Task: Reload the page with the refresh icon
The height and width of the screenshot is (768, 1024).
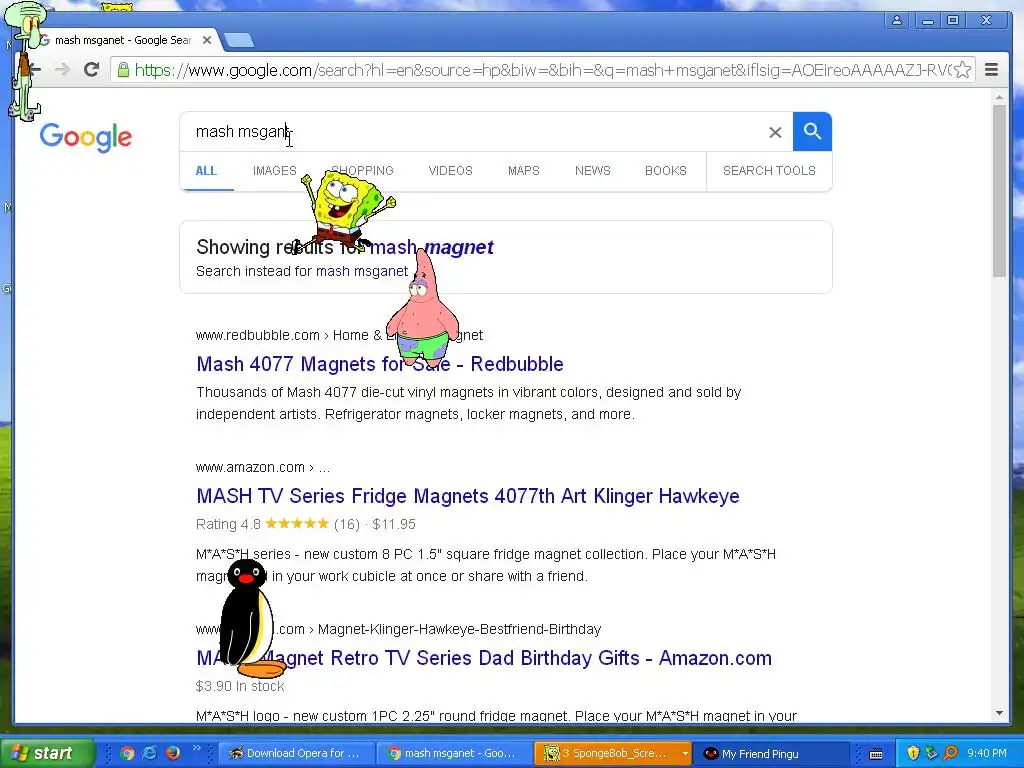Action: [91, 70]
